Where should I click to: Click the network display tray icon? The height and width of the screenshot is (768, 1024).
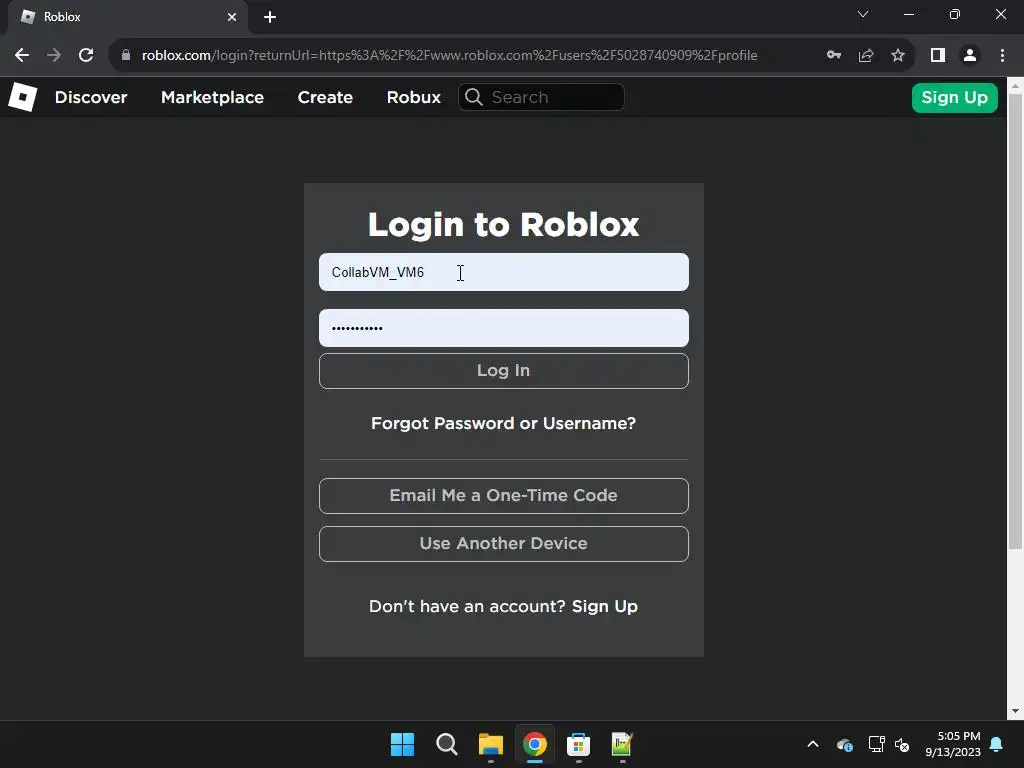tap(876, 744)
